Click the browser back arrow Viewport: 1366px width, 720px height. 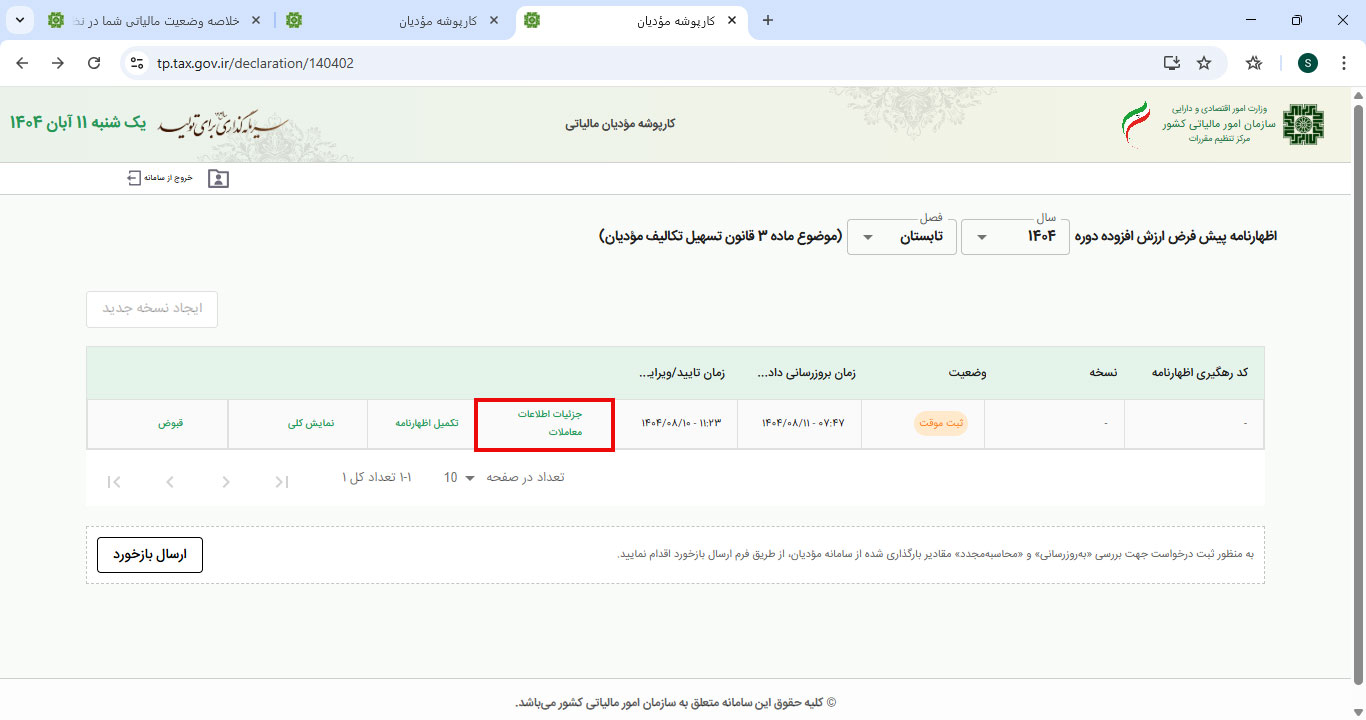point(23,63)
